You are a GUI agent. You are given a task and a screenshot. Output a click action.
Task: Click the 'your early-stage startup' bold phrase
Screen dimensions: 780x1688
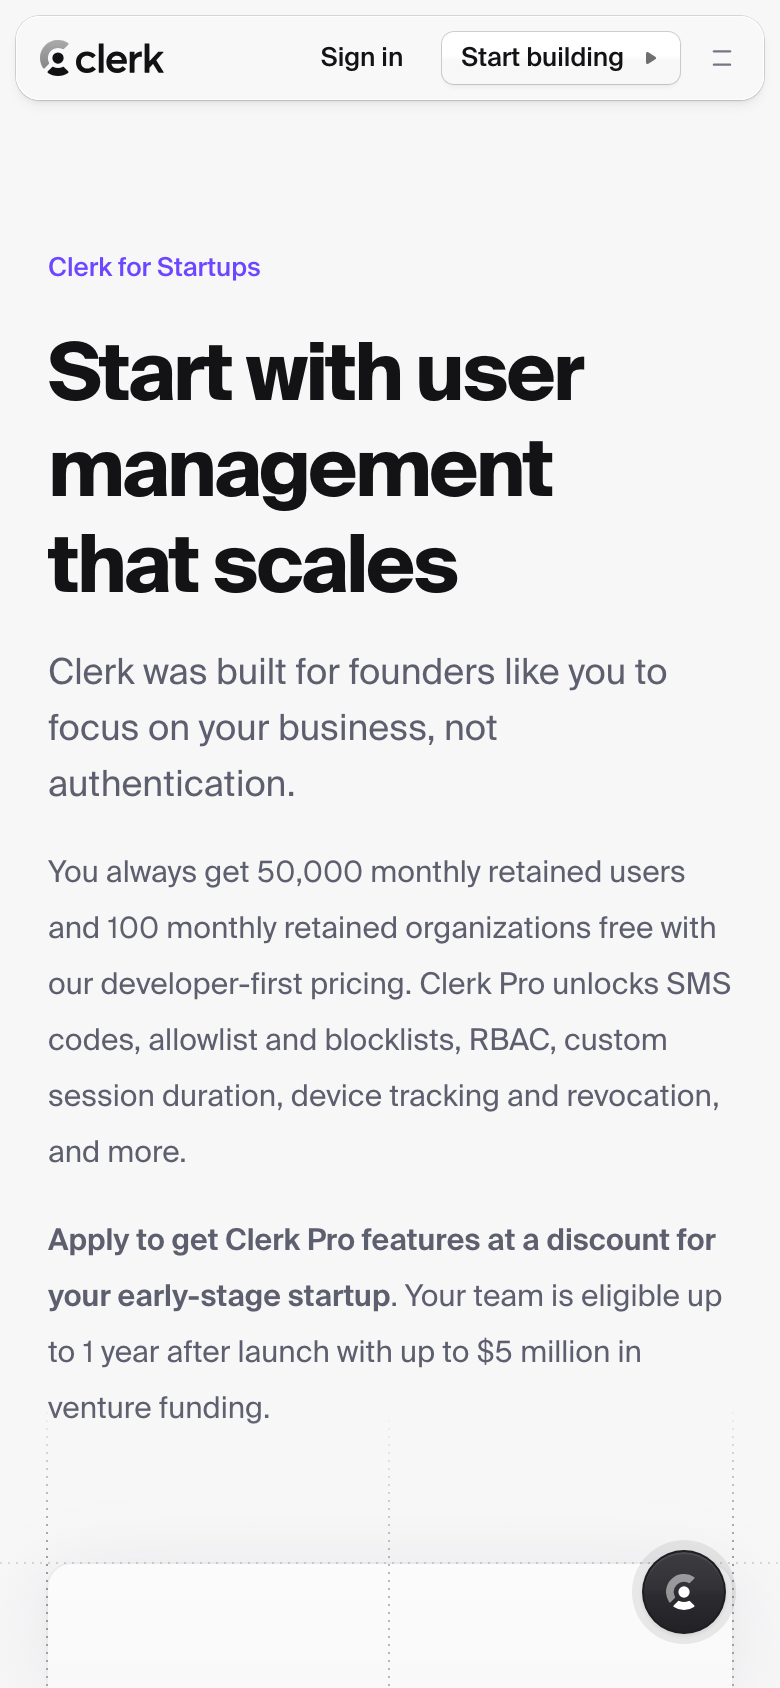(x=219, y=1296)
